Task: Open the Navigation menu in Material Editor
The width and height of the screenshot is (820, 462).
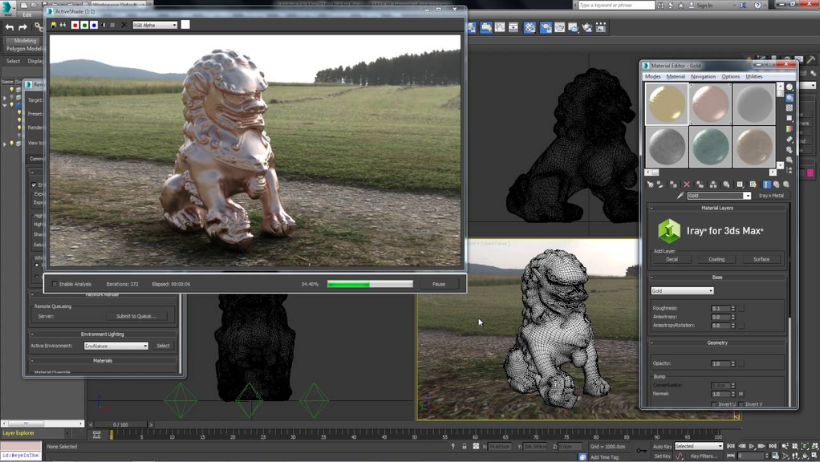Action: click(x=703, y=76)
